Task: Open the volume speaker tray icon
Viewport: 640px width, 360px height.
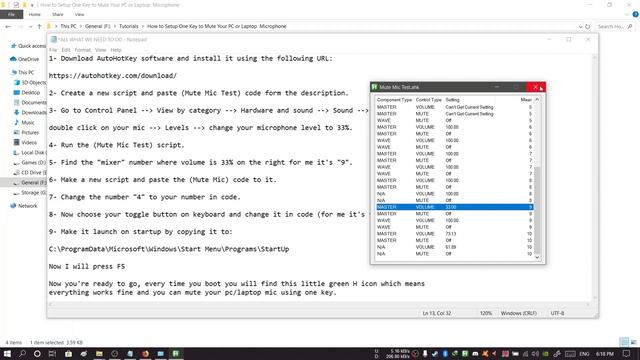Action: pos(535,354)
